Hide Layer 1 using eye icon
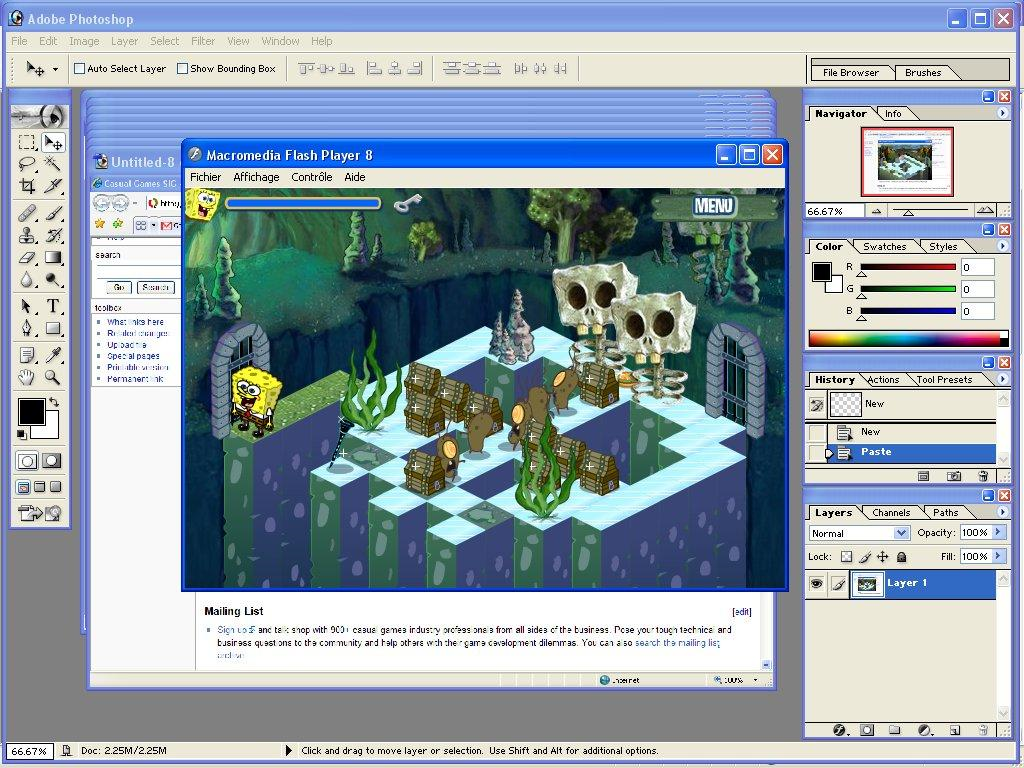The image size is (1024, 768). 816,584
